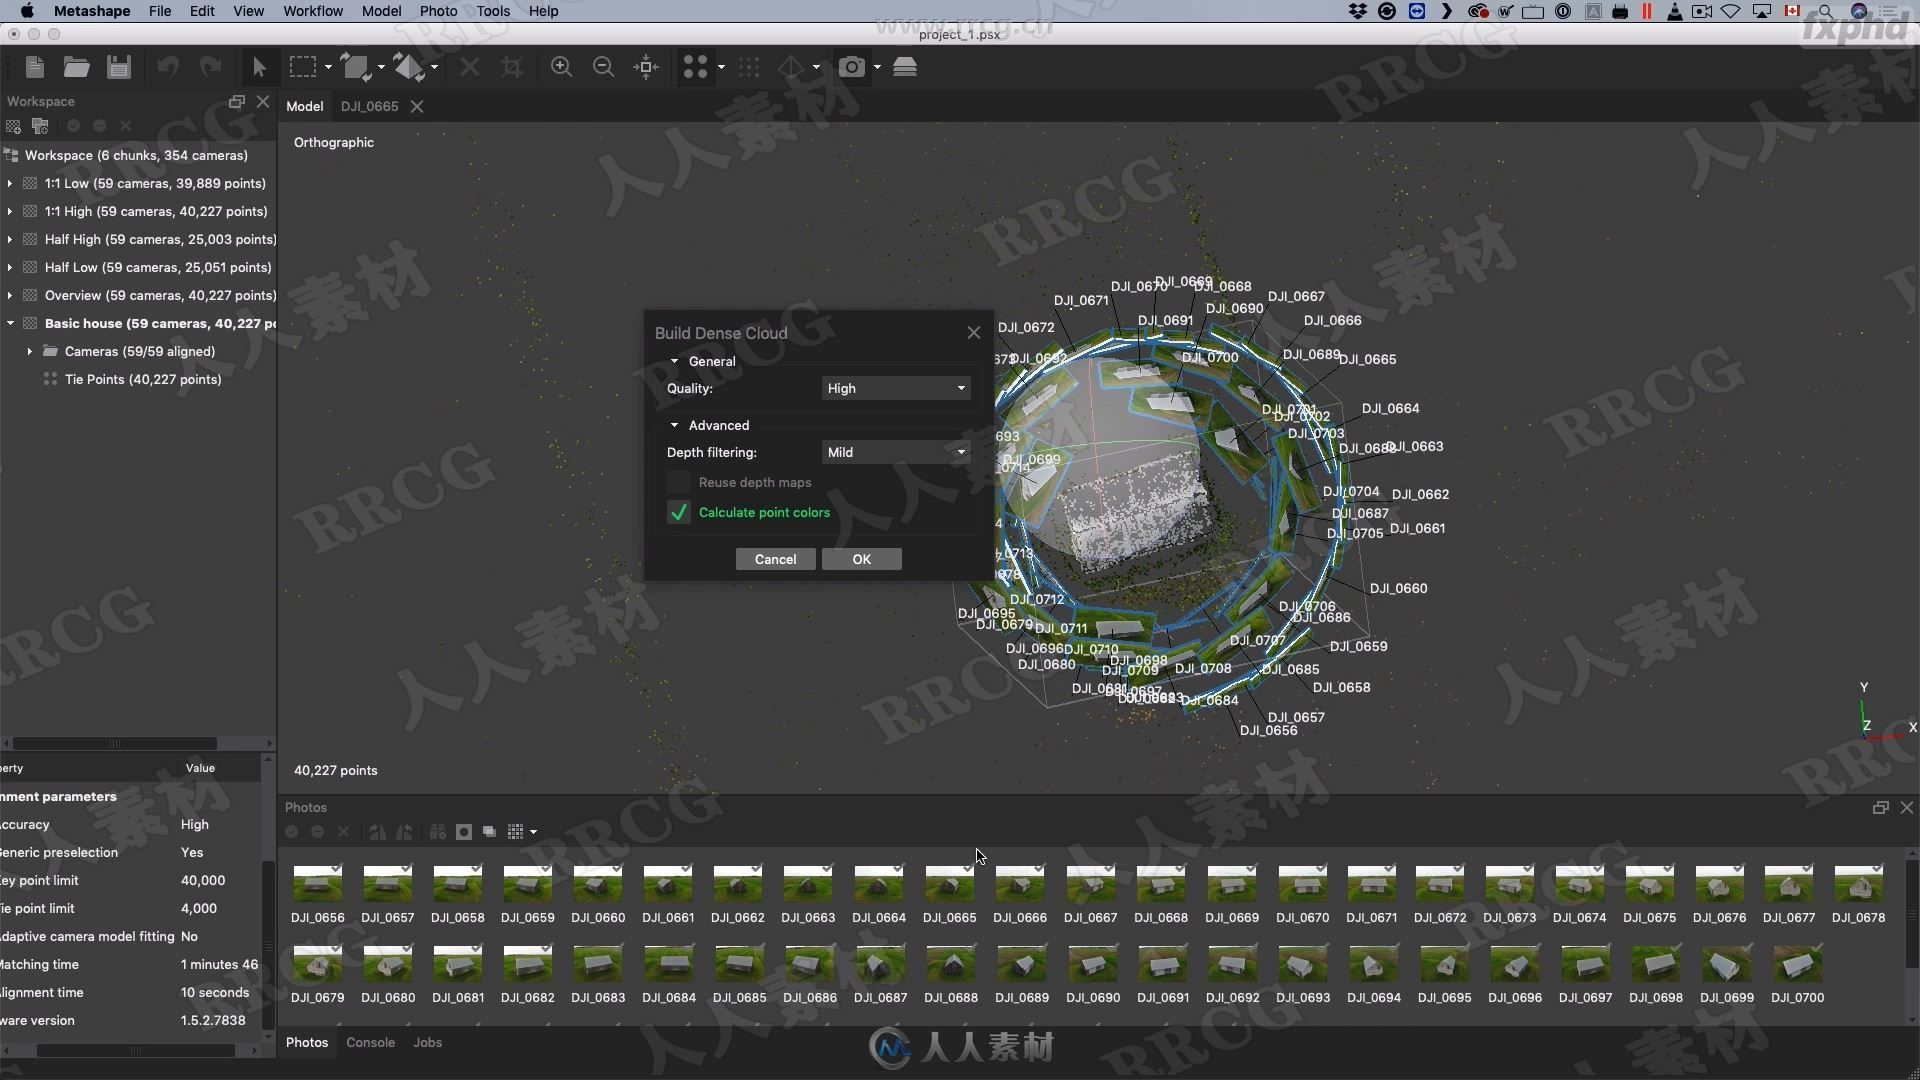This screenshot has height=1080, width=1920.
Task: Click the Photo menu bar item
Action: pyautogui.click(x=438, y=11)
